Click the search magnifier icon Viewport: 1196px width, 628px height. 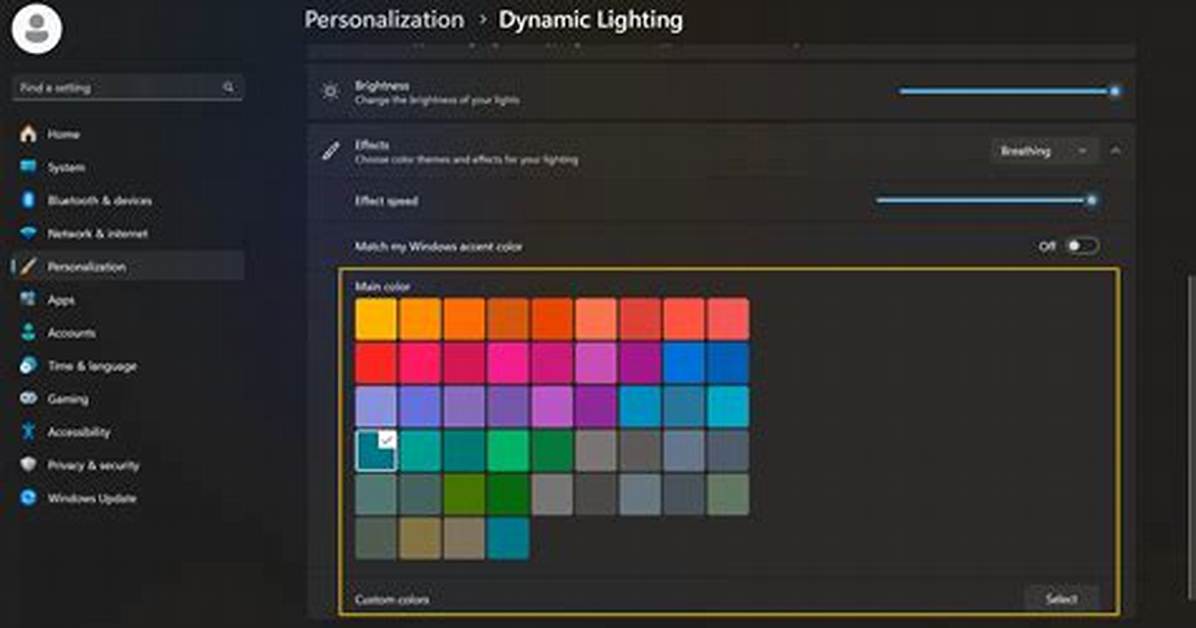(228, 88)
